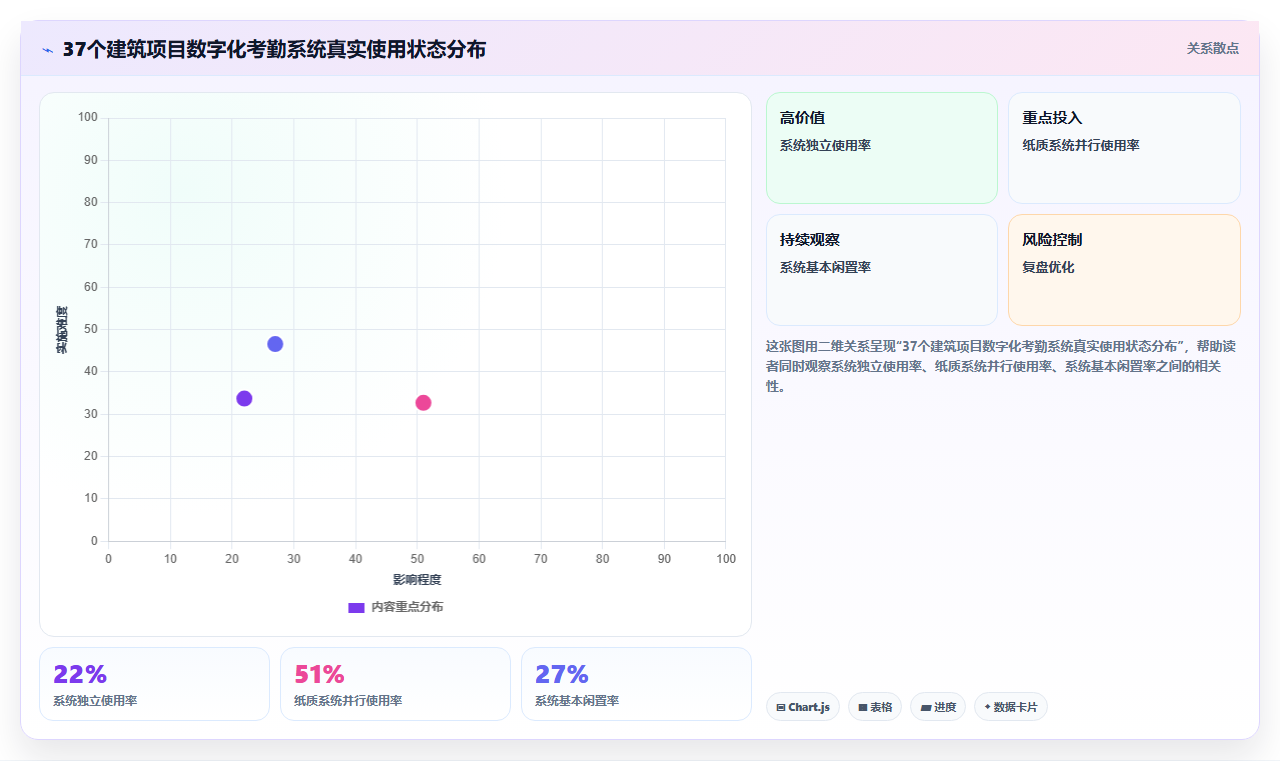Click the 进度 tag
Screen dimensions: 1280x761
point(938,707)
